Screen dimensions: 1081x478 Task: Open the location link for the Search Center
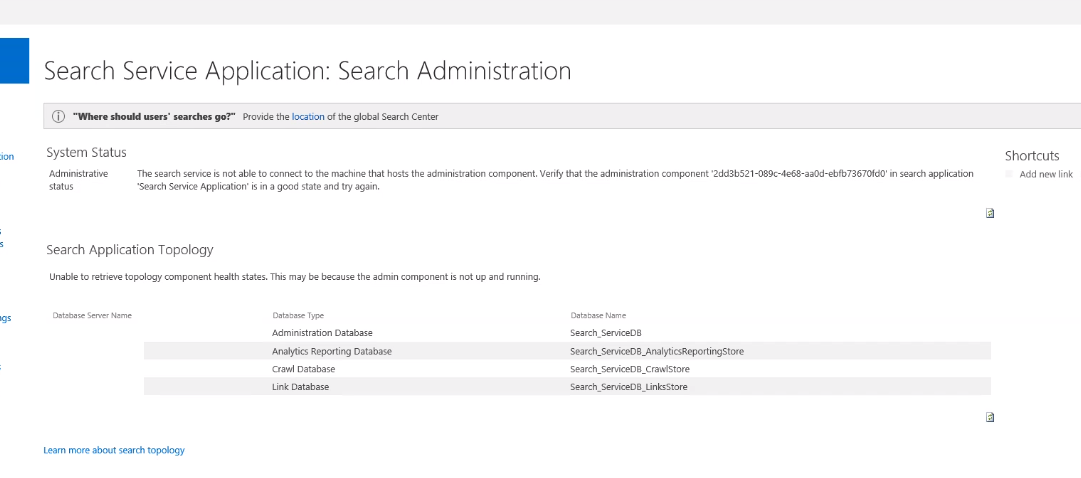[308, 117]
